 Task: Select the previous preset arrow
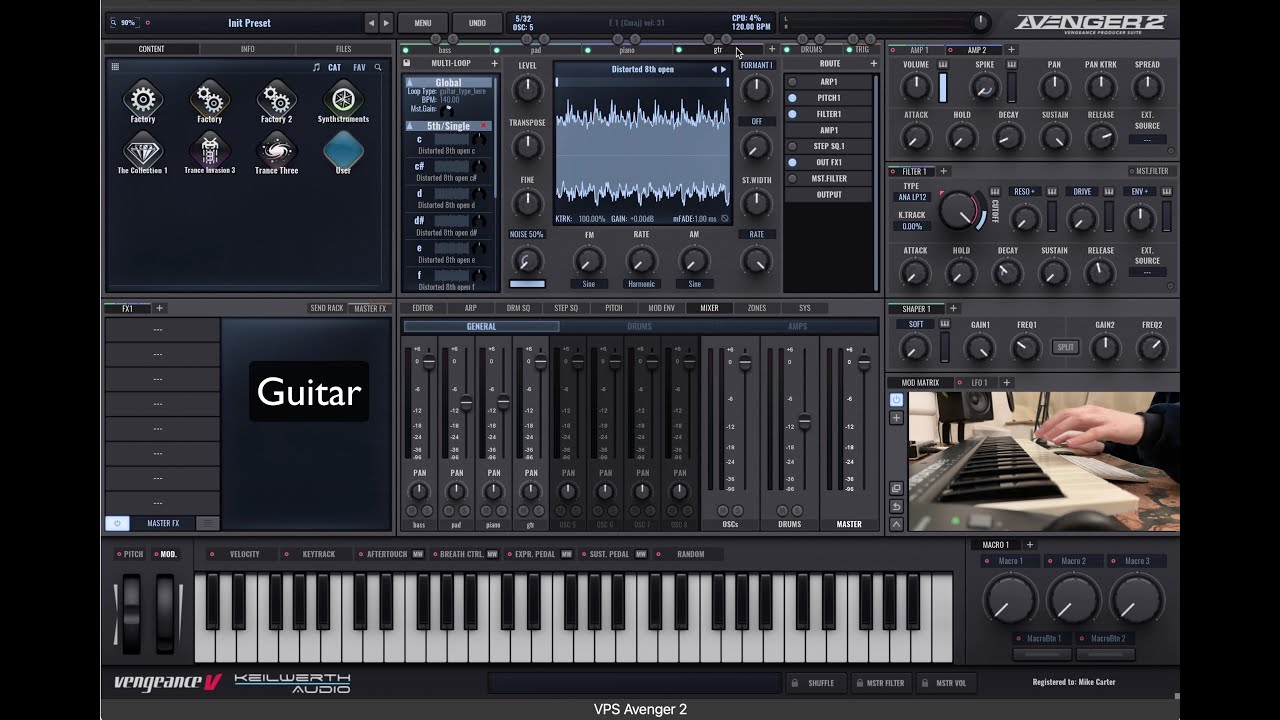371,22
